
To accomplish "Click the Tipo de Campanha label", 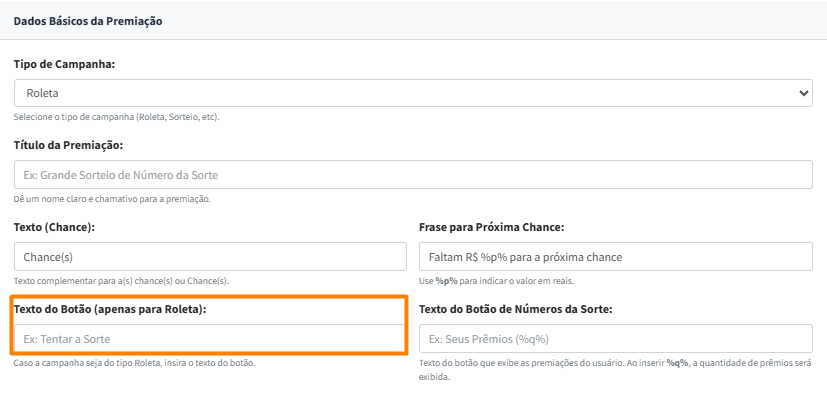I will [x=64, y=64].
